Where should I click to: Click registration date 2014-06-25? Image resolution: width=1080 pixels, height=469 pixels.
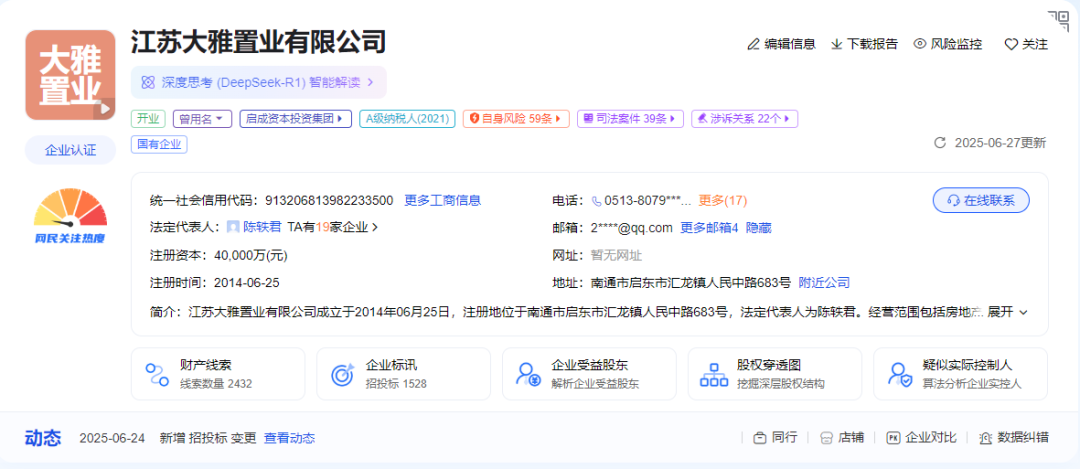coord(247,282)
